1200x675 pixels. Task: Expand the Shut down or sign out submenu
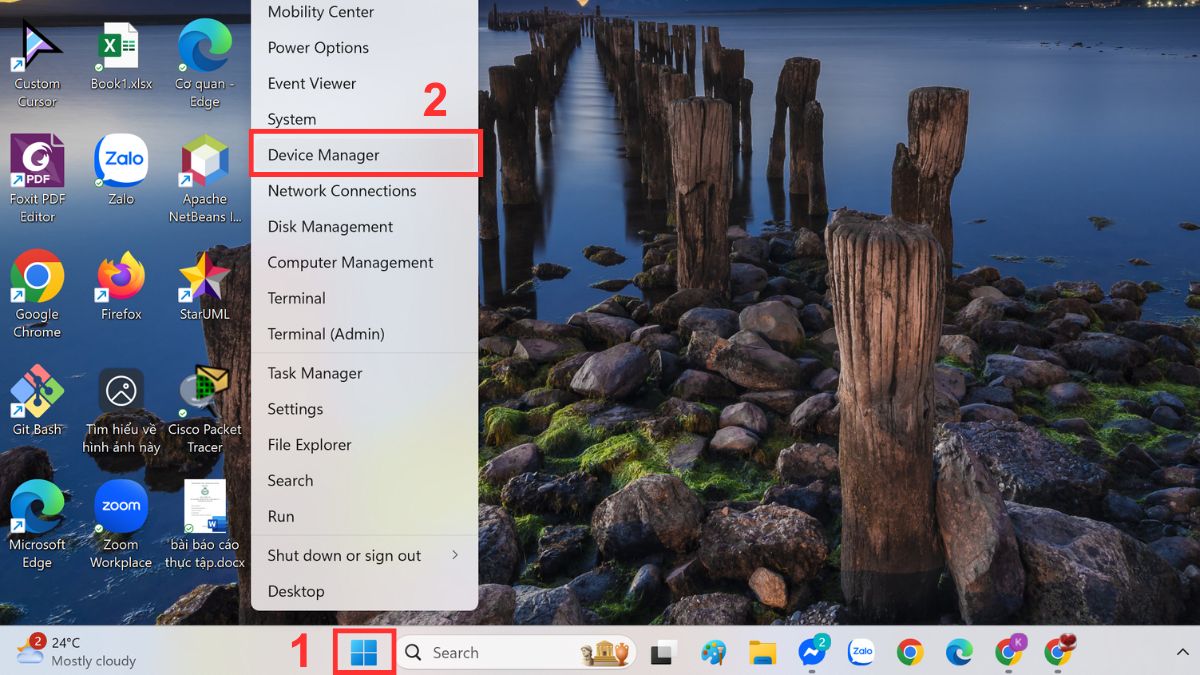(x=364, y=555)
